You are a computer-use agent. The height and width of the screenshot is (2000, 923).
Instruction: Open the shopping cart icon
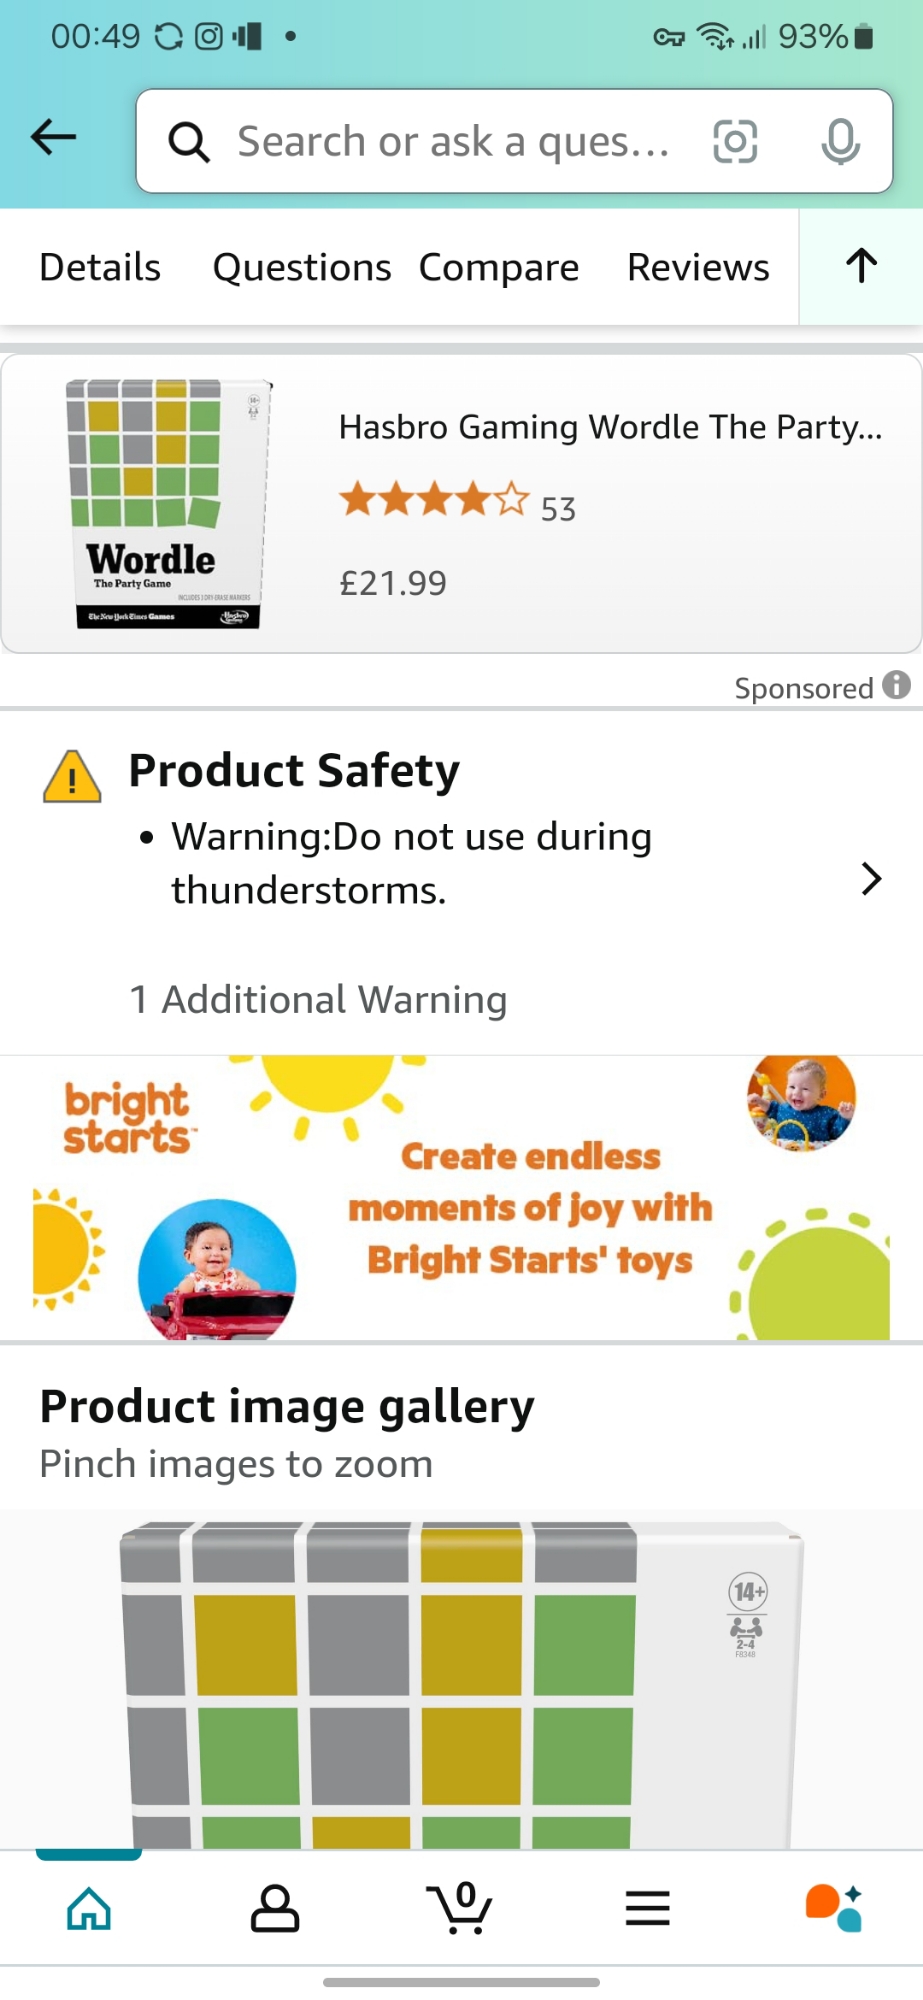pyautogui.click(x=460, y=1908)
